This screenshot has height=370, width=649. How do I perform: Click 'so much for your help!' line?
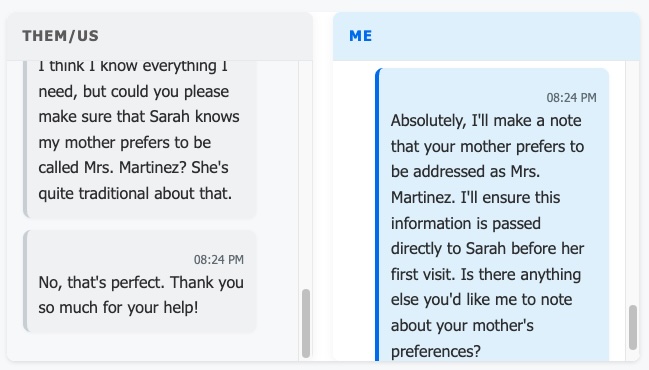[118, 308]
